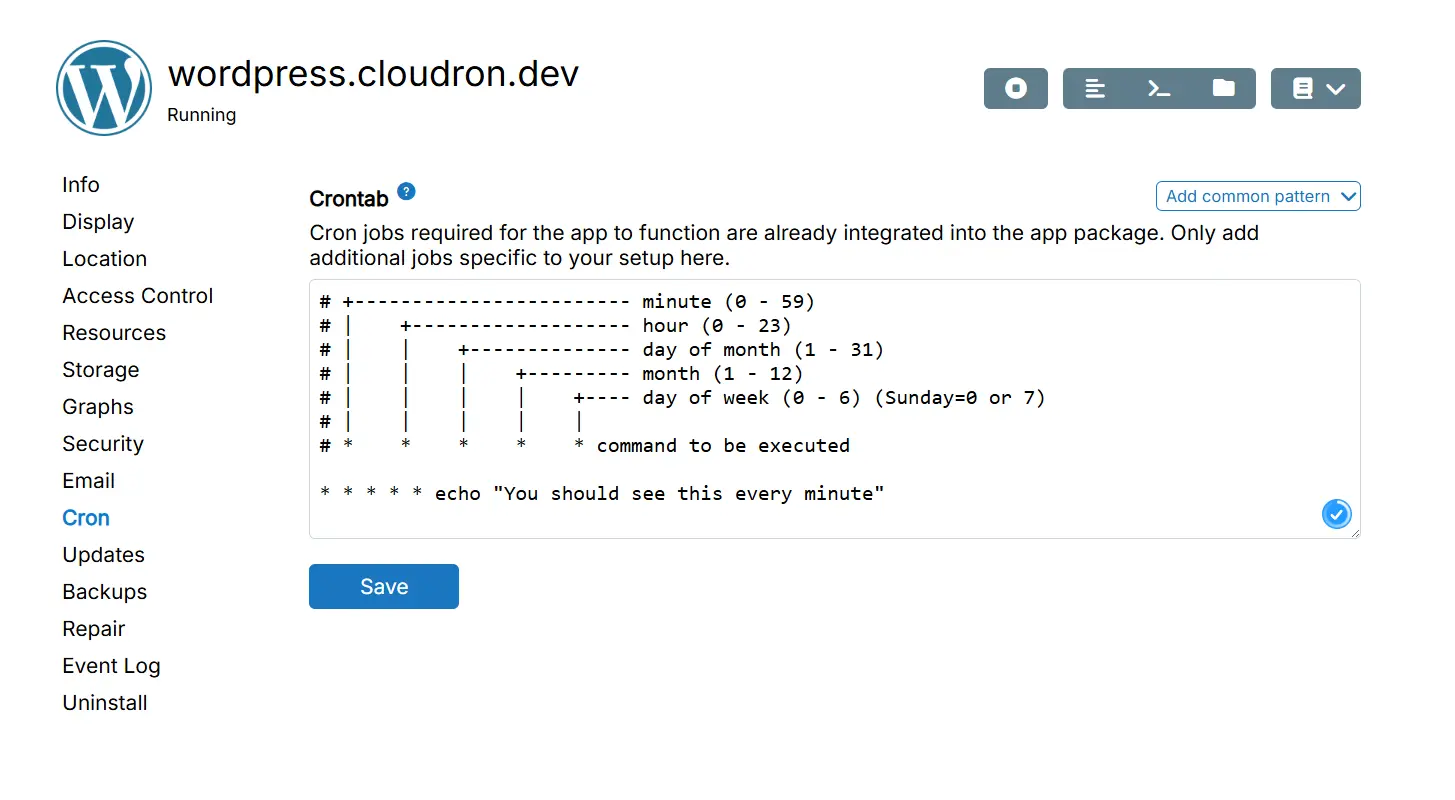
Task: Click the WordPress logo
Action: (104, 88)
